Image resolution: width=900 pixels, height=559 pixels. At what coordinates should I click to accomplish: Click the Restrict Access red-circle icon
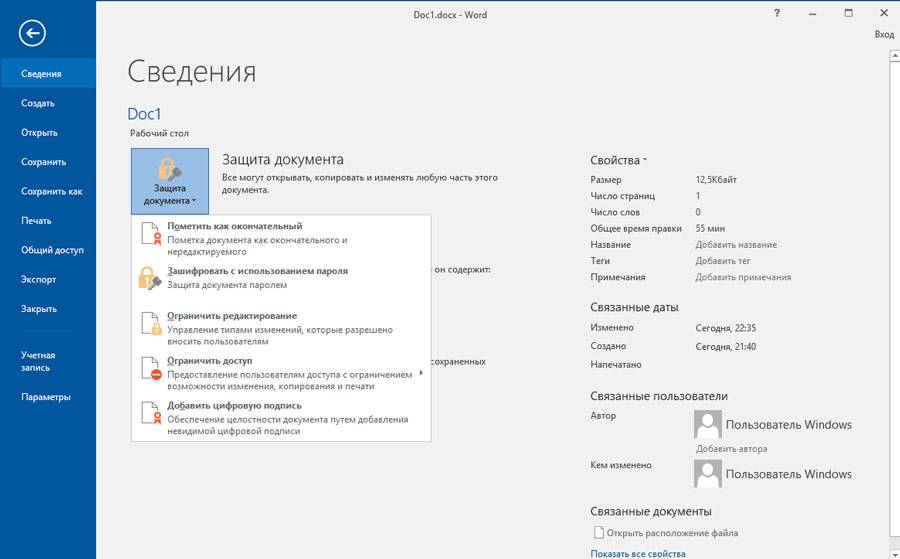pyautogui.click(x=152, y=368)
